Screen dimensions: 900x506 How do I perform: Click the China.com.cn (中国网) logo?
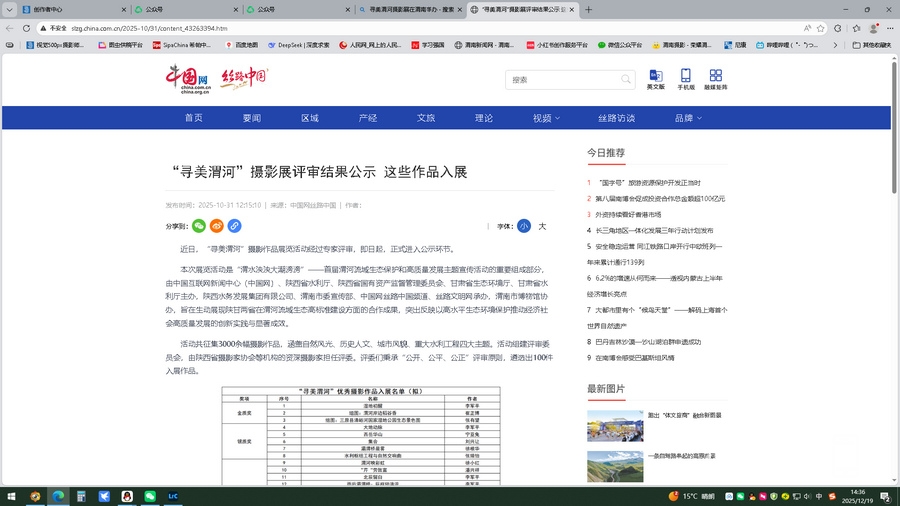[x=187, y=78]
